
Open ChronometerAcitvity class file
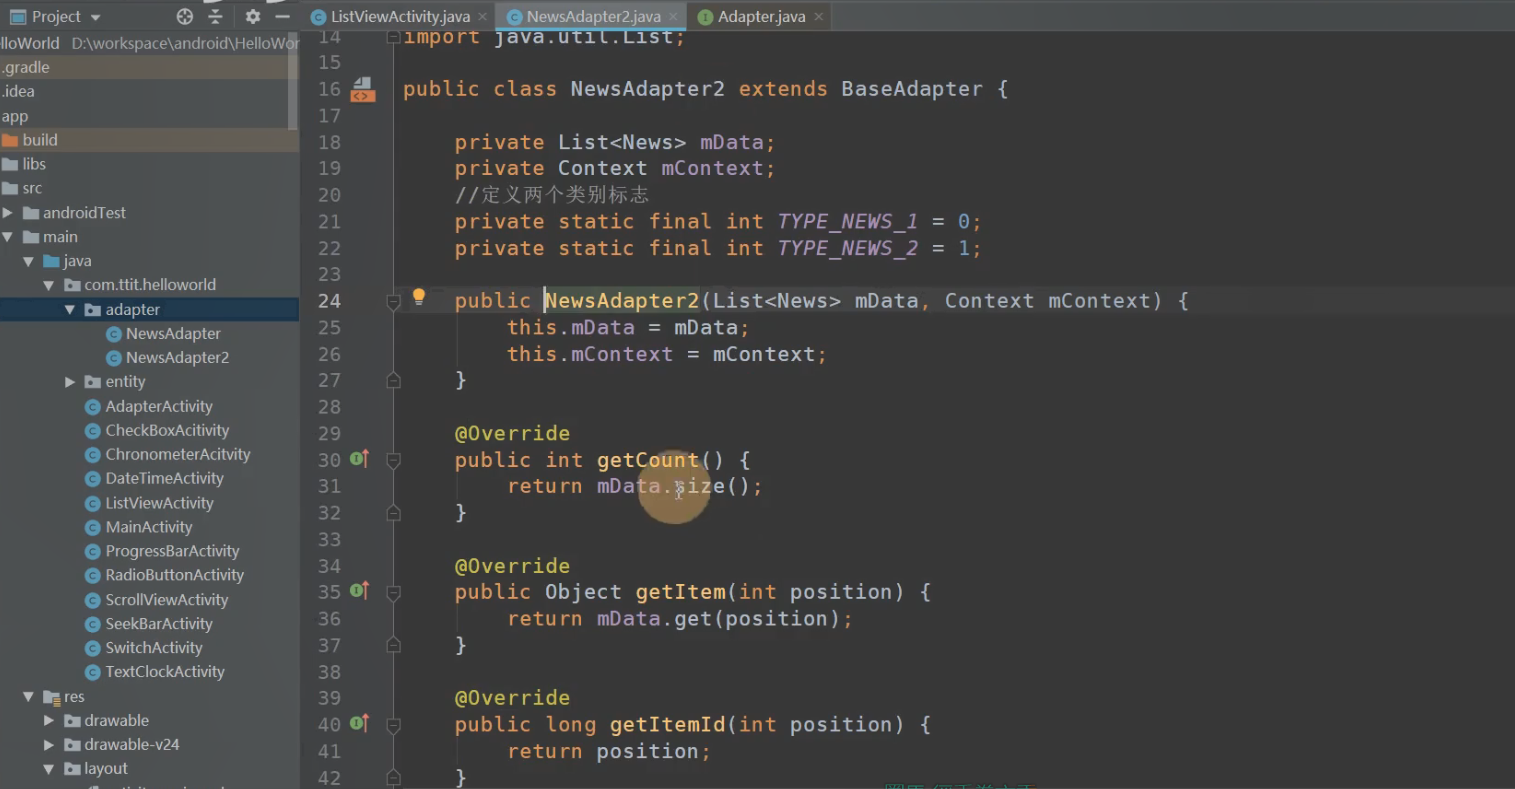click(x=178, y=454)
